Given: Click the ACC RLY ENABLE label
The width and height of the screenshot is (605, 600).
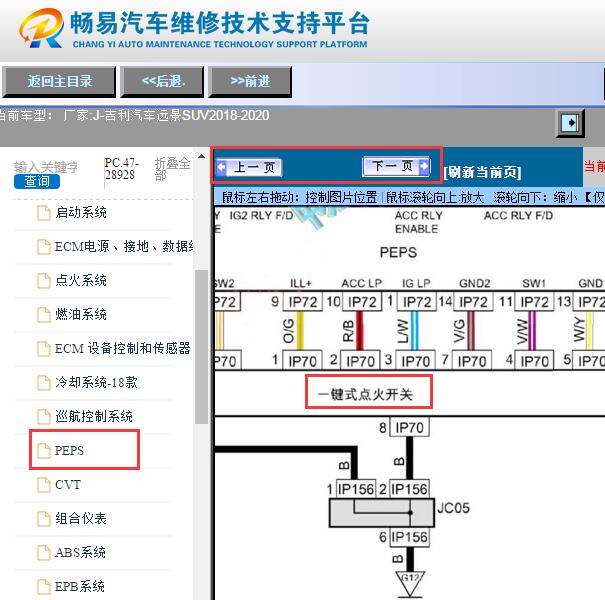Looking at the screenshot, I should pos(418,222).
